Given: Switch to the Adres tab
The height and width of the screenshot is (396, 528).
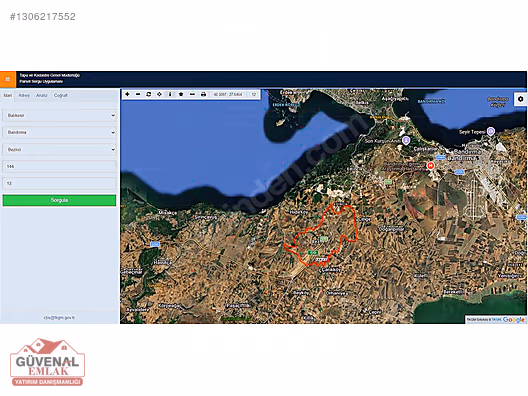Looking at the screenshot, I should 24,95.
